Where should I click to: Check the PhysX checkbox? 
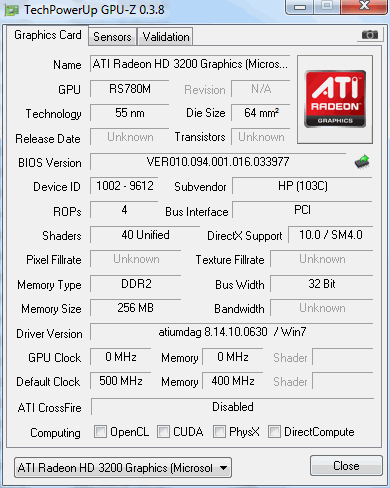[219, 431]
